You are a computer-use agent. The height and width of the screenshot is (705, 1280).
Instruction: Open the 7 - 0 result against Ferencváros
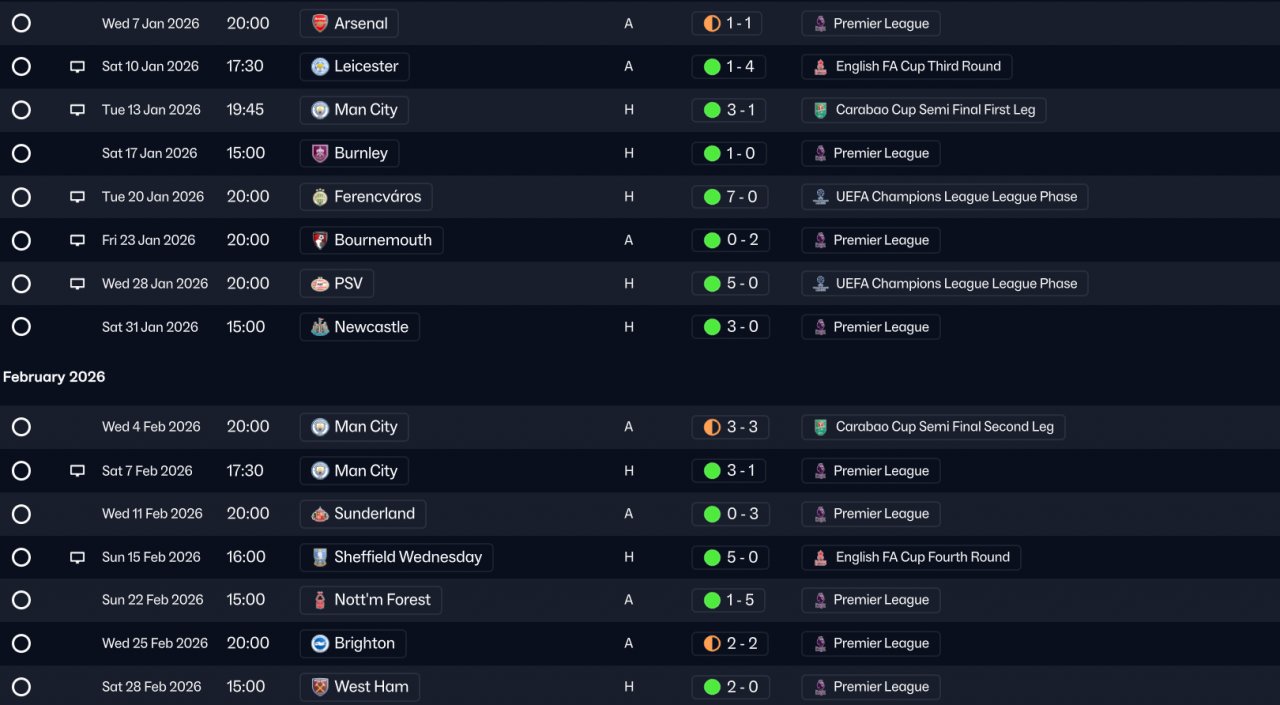pyautogui.click(x=730, y=197)
